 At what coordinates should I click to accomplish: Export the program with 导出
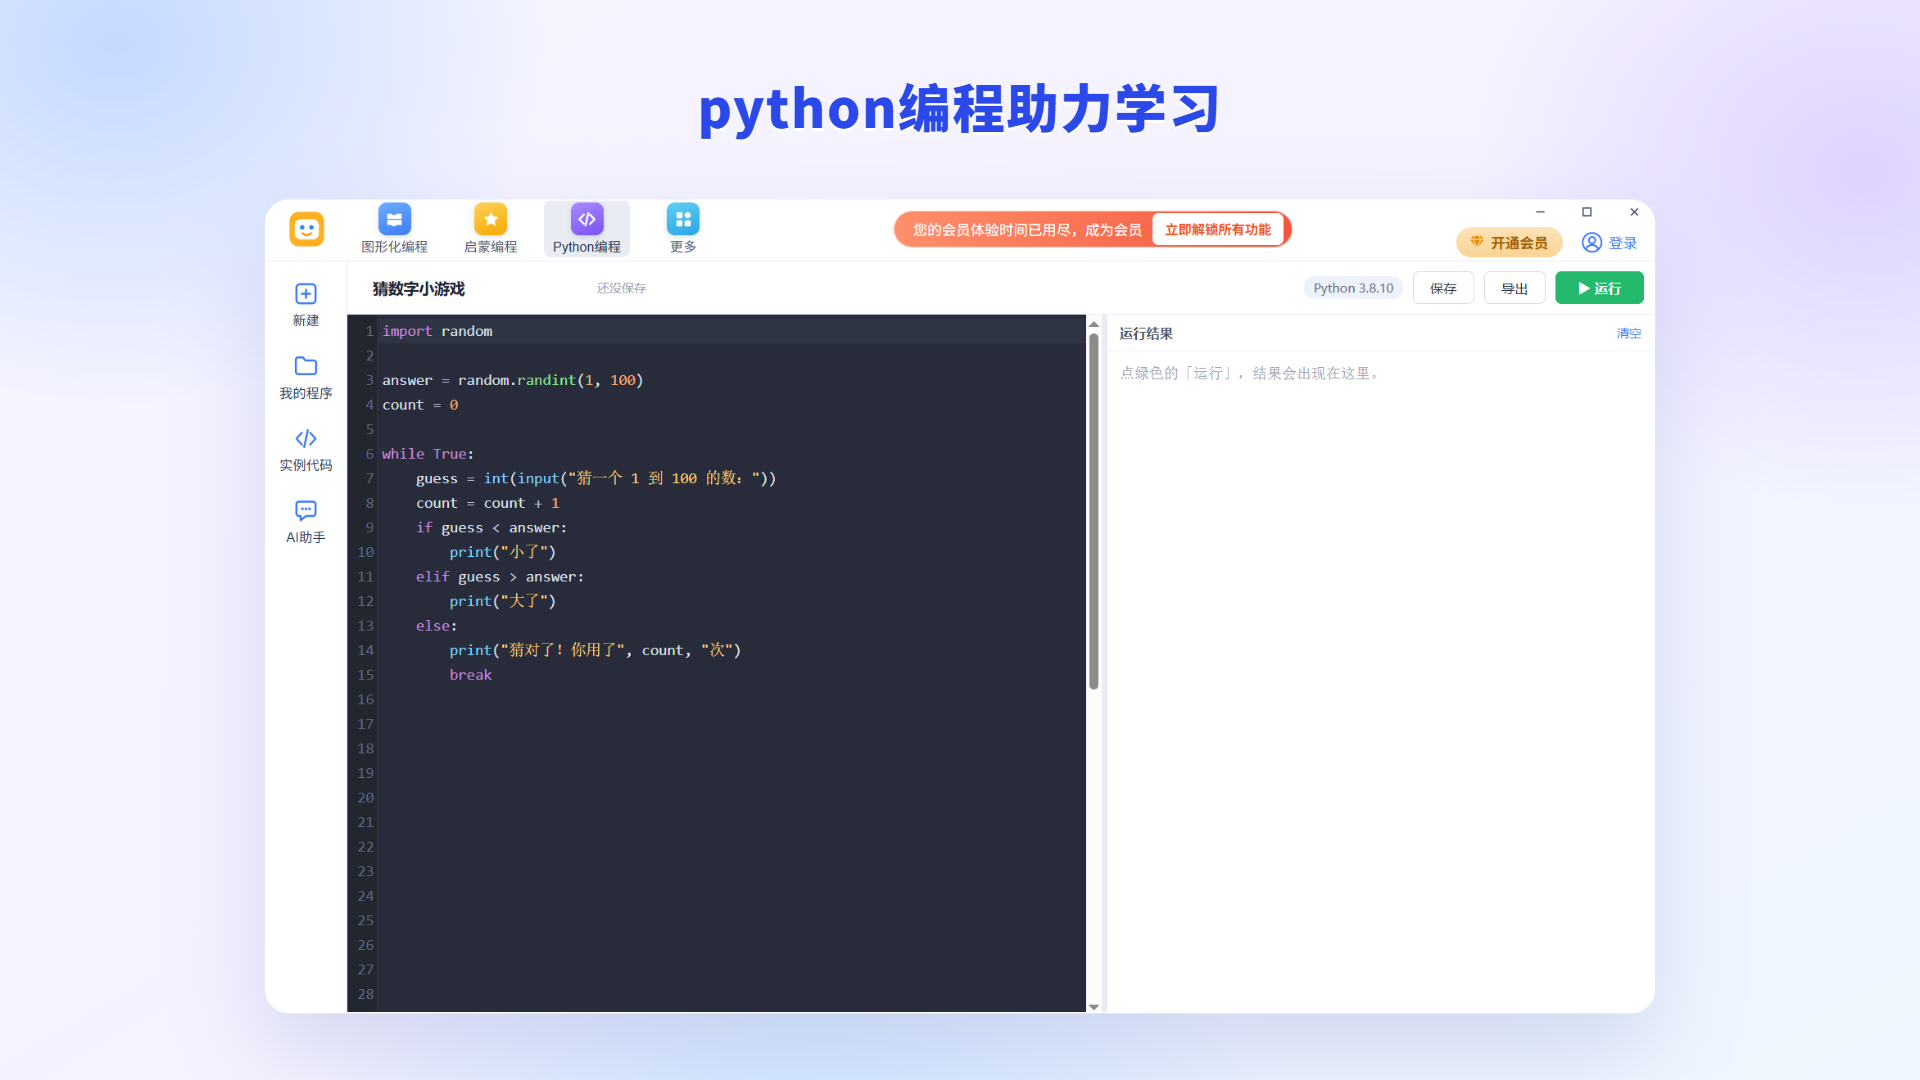pyautogui.click(x=1514, y=288)
